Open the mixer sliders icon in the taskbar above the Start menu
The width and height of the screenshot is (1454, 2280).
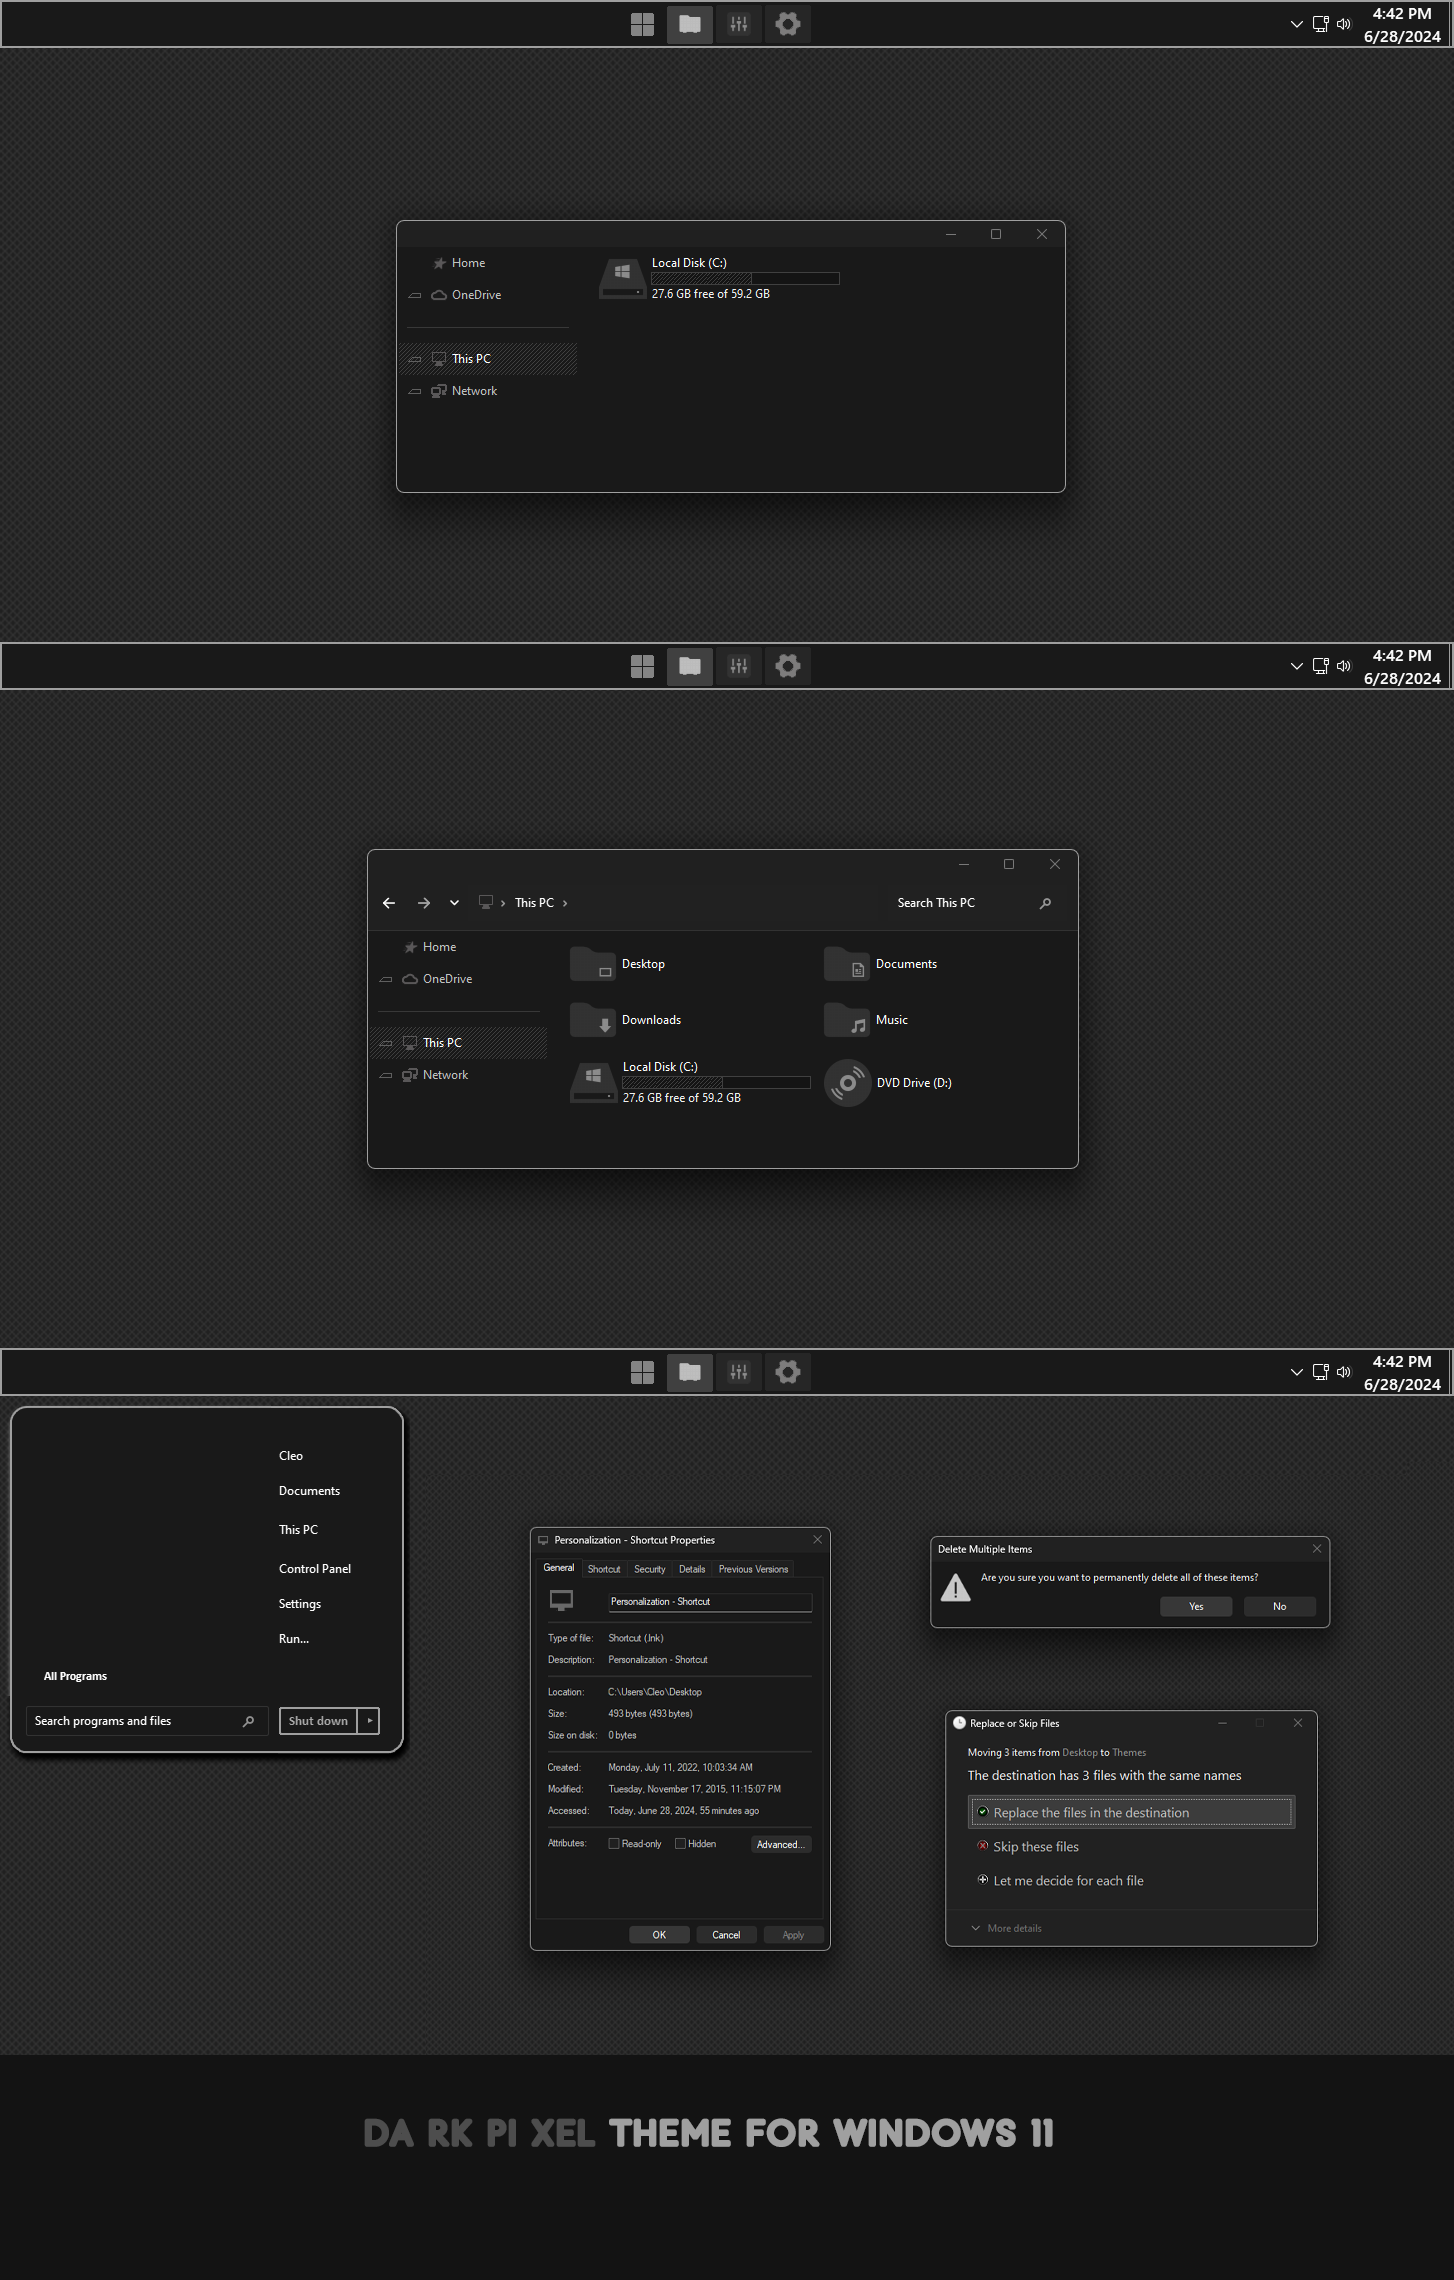tap(739, 1372)
